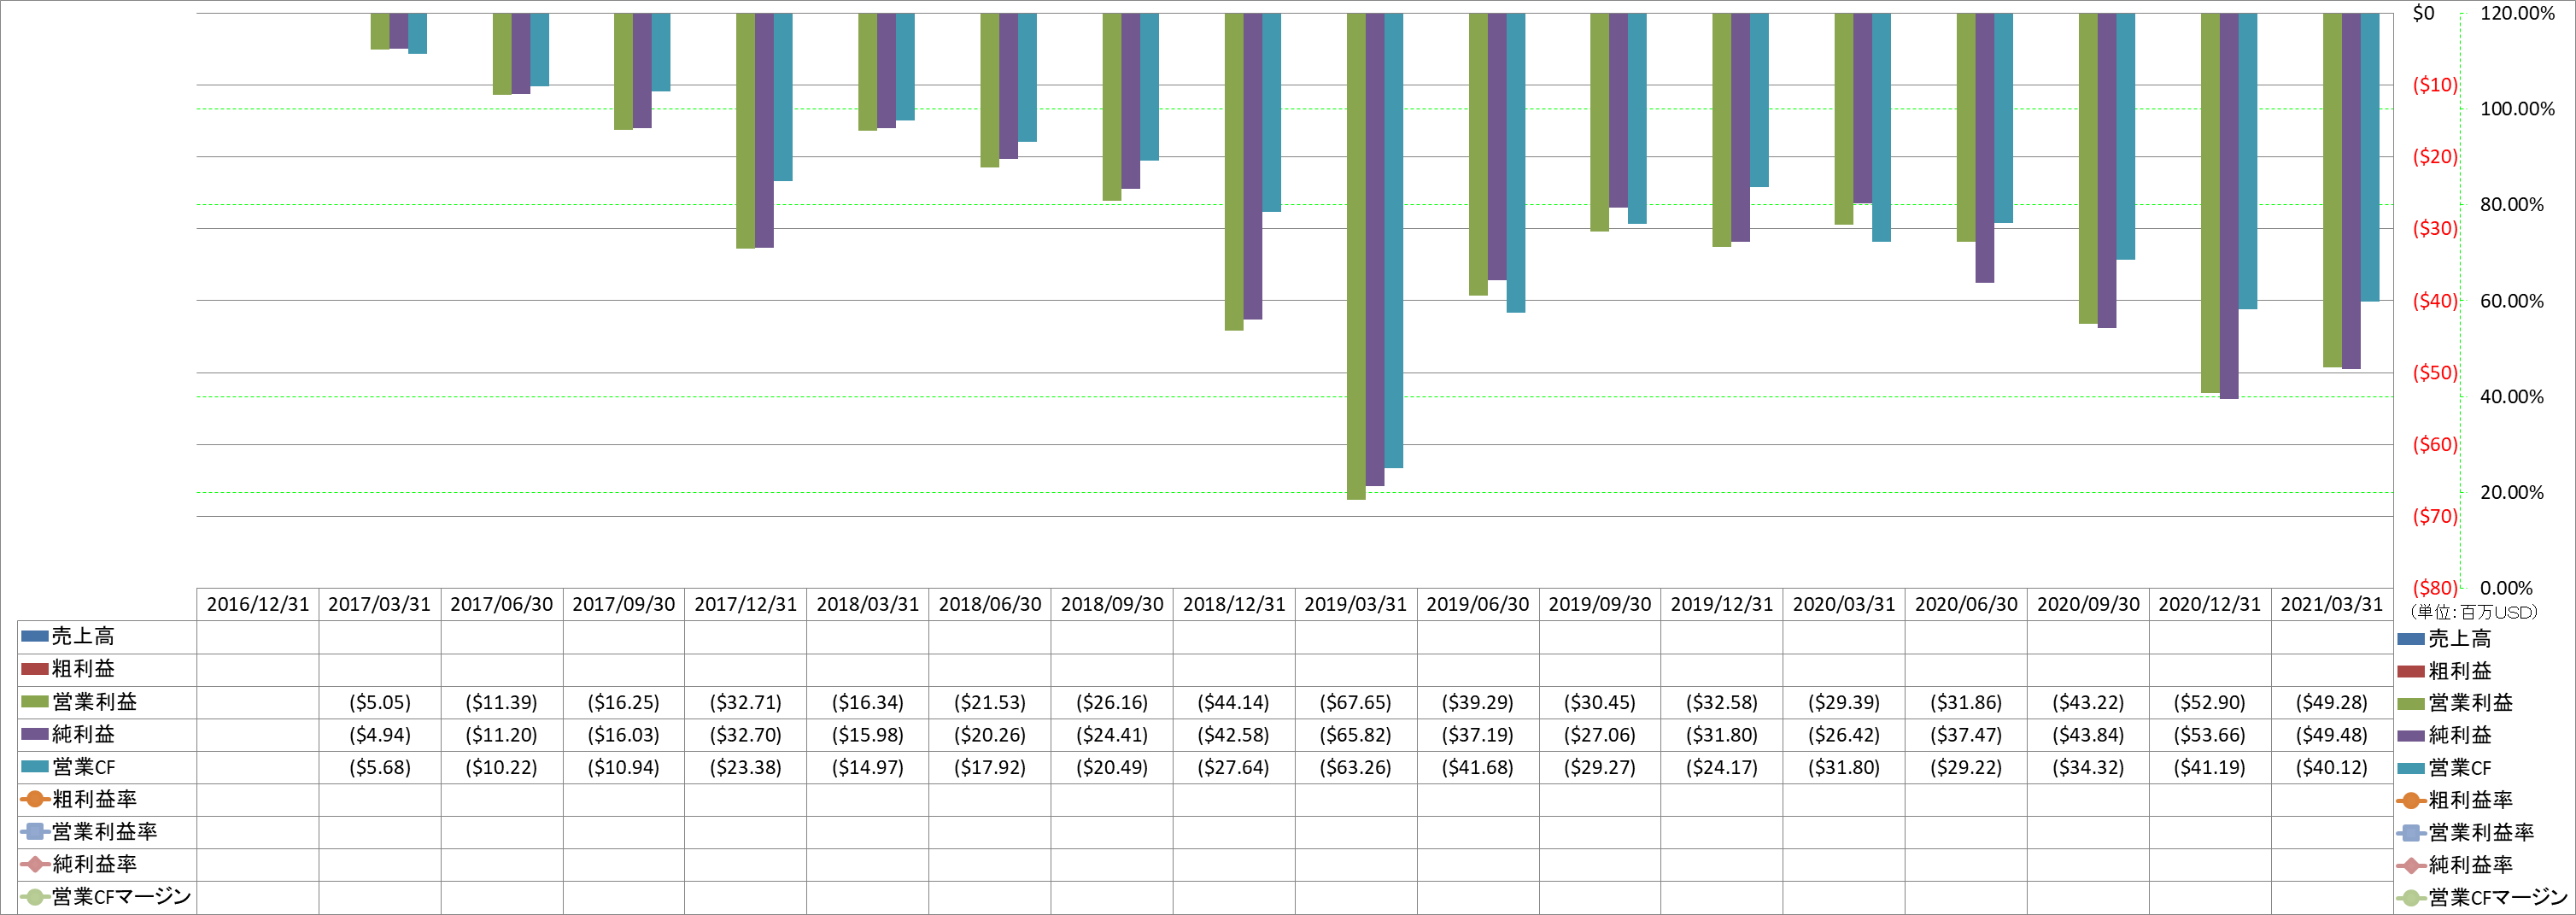This screenshot has width=2576, height=915.
Task: Click 売上高 legend entry on right side
Action: (2446, 638)
